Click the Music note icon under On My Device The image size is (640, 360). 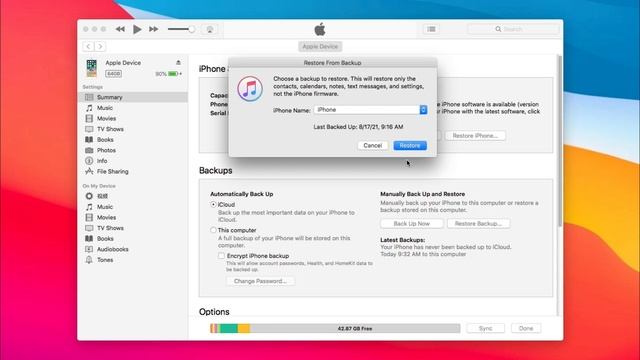[x=89, y=207]
